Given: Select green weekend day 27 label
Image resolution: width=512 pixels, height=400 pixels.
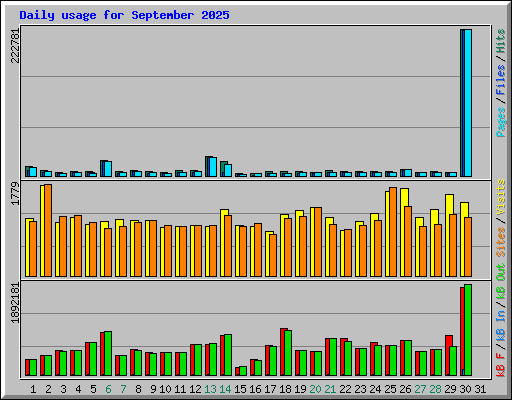Looking at the screenshot, I should pyautogui.click(x=420, y=389).
